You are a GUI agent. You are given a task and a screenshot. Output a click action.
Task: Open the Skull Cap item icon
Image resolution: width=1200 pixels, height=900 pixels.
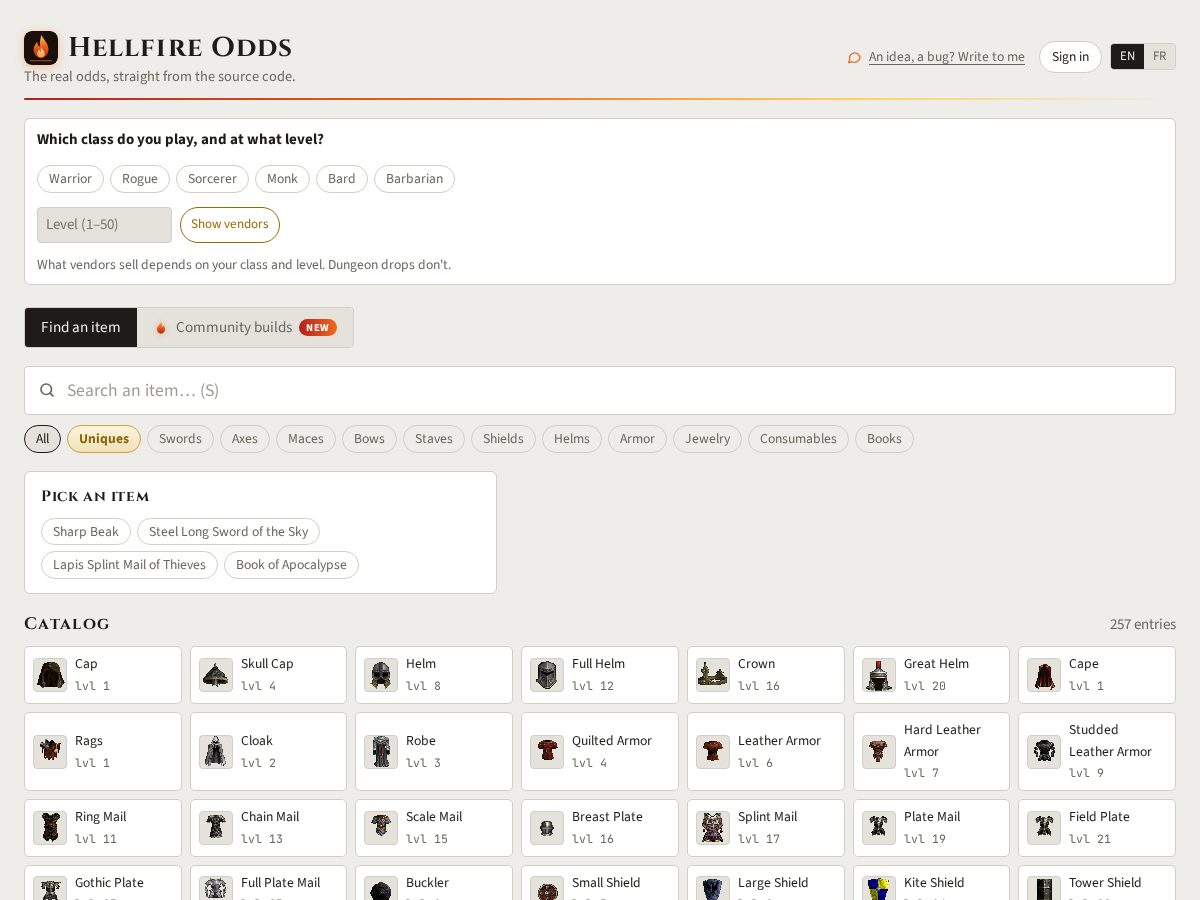[216, 675]
